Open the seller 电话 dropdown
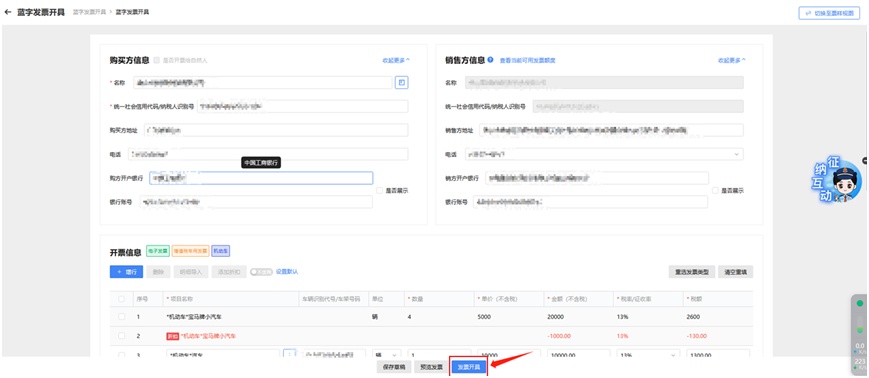 604,154
